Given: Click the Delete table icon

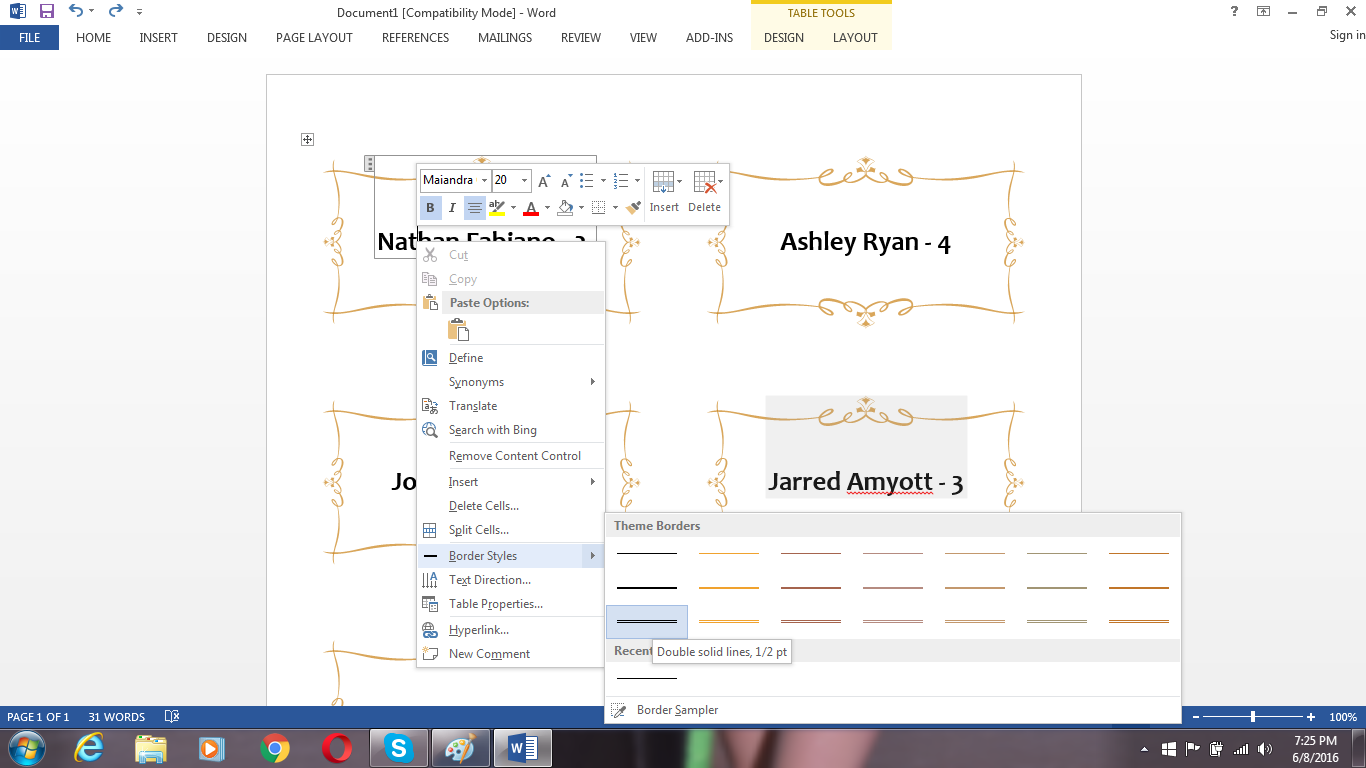Looking at the screenshot, I should (704, 182).
